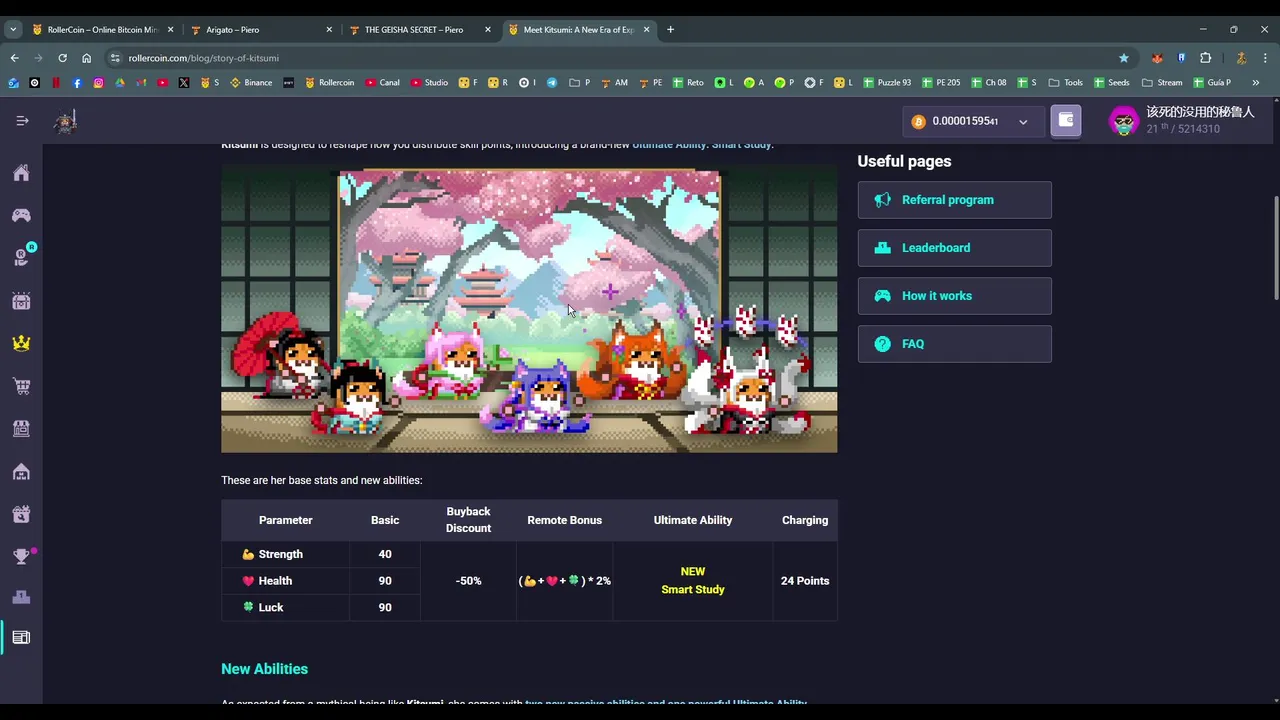Click the Kitsumi fox characters banner image
Image resolution: width=1280 pixels, height=720 pixels.
(x=529, y=310)
